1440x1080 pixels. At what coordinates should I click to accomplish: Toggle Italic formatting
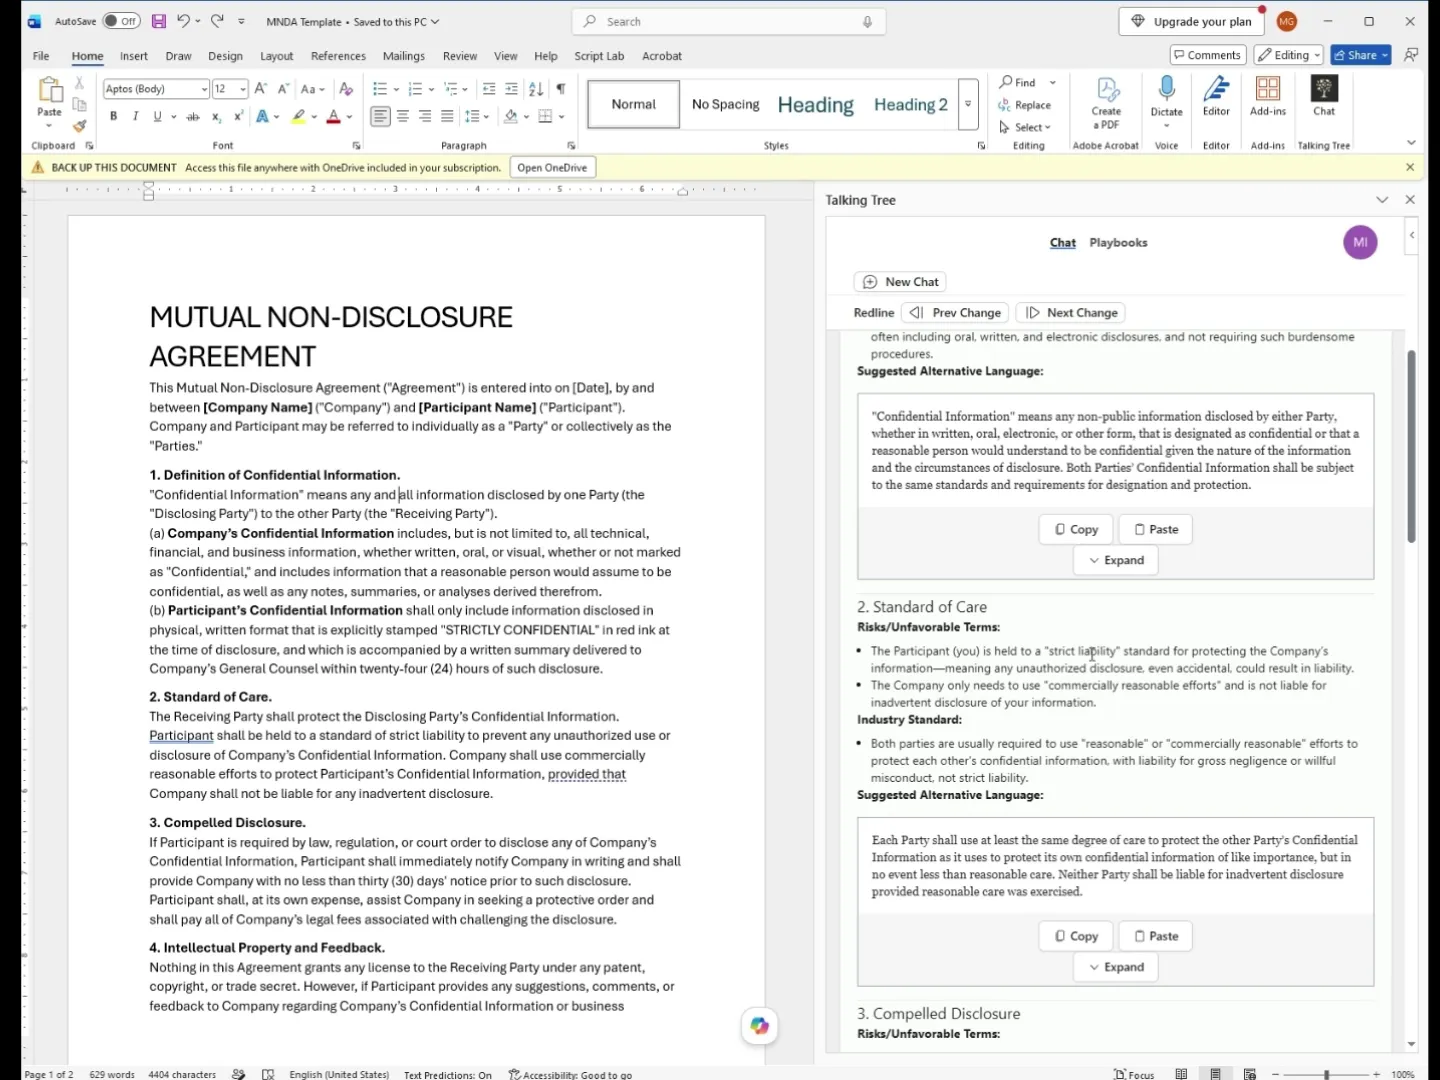tap(135, 117)
